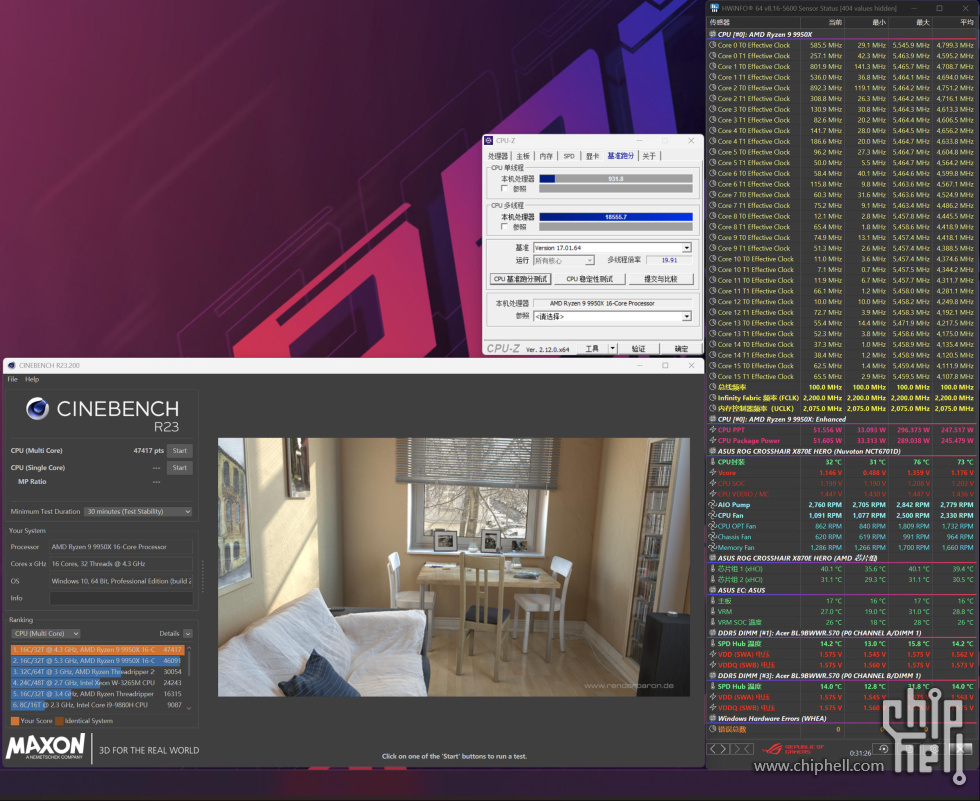Tick 参照 checkbox under CPU 单线程

504,189
